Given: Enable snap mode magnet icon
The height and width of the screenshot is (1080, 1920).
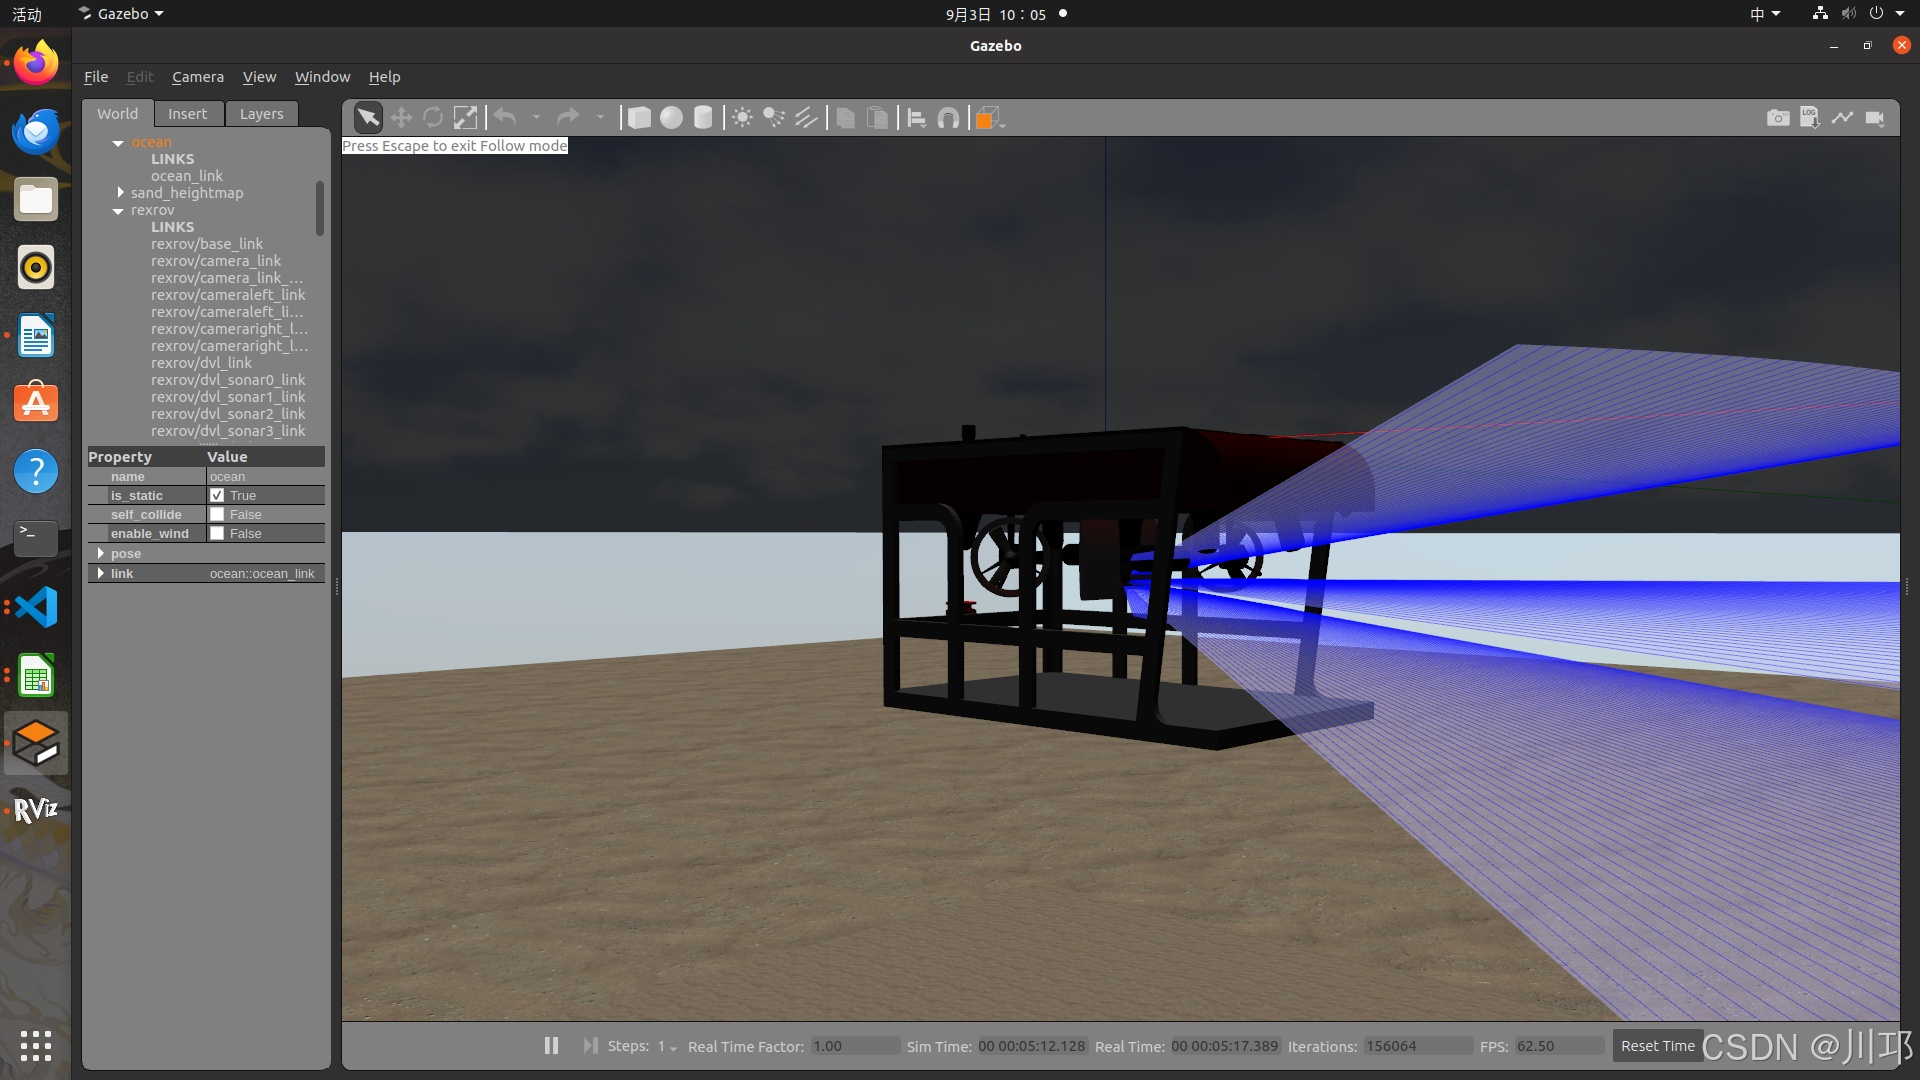Looking at the screenshot, I should point(948,118).
